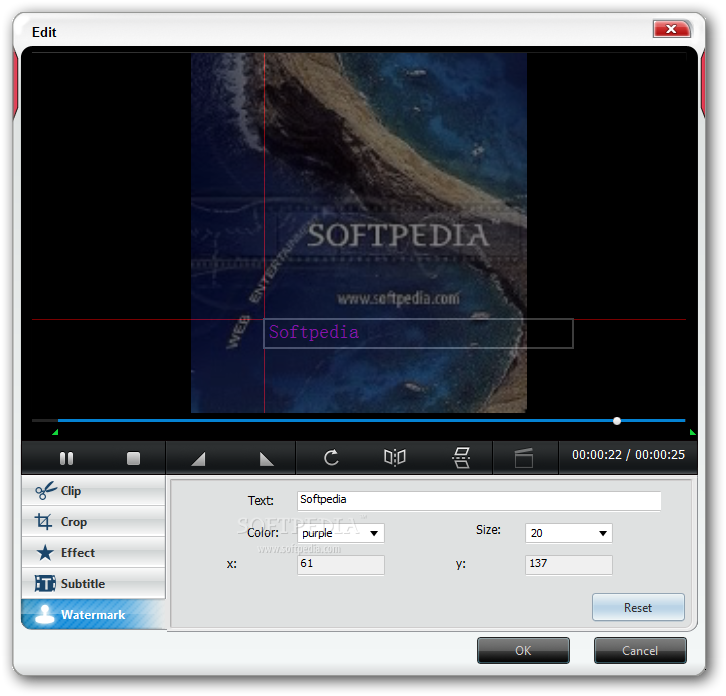Close the Edit dialog

click(671, 29)
